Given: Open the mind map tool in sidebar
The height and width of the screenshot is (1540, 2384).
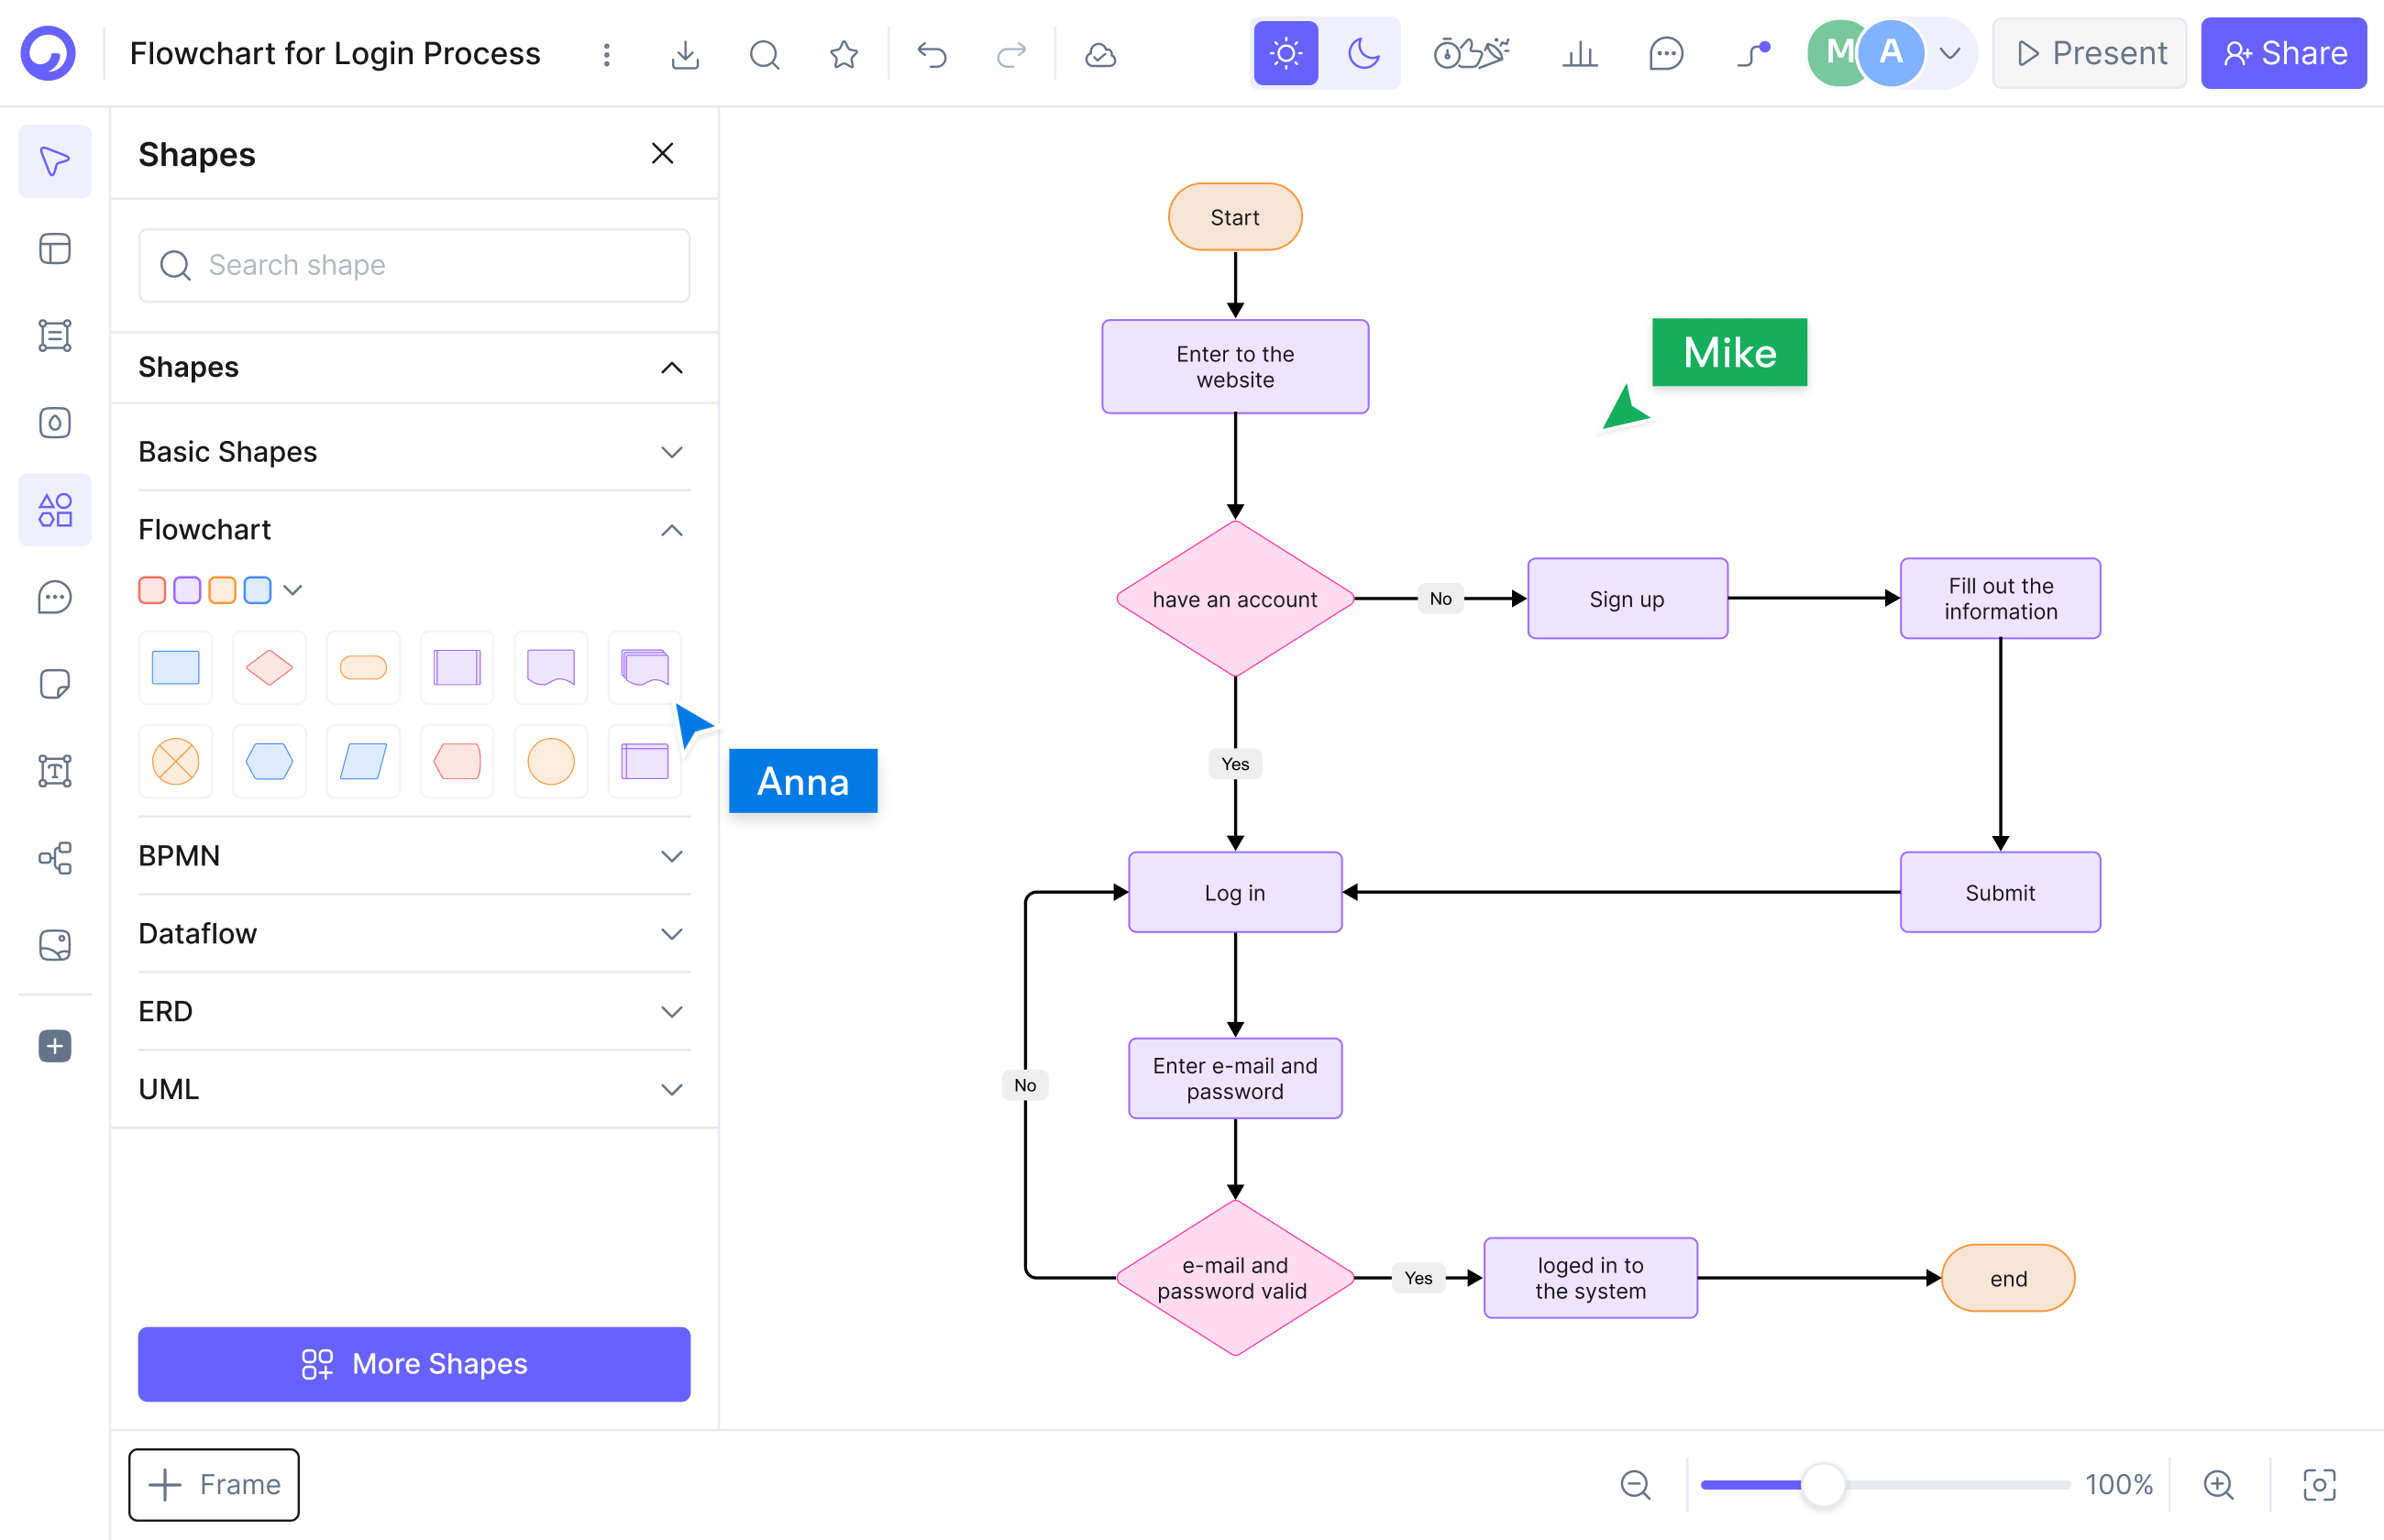Looking at the screenshot, I should (55, 858).
